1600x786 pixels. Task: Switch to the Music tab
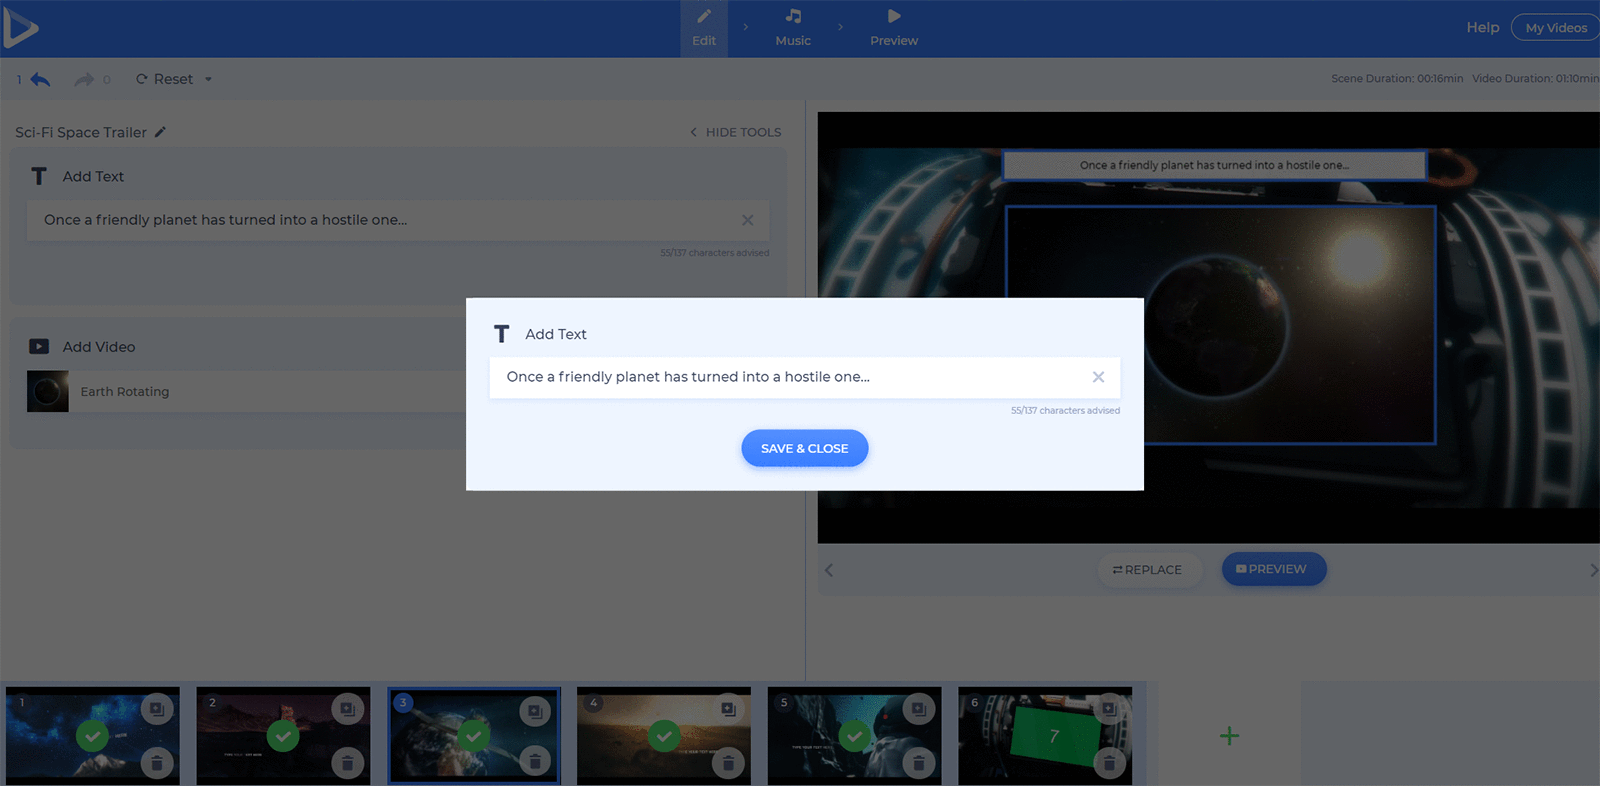pyautogui.click(x=793, y=27)
